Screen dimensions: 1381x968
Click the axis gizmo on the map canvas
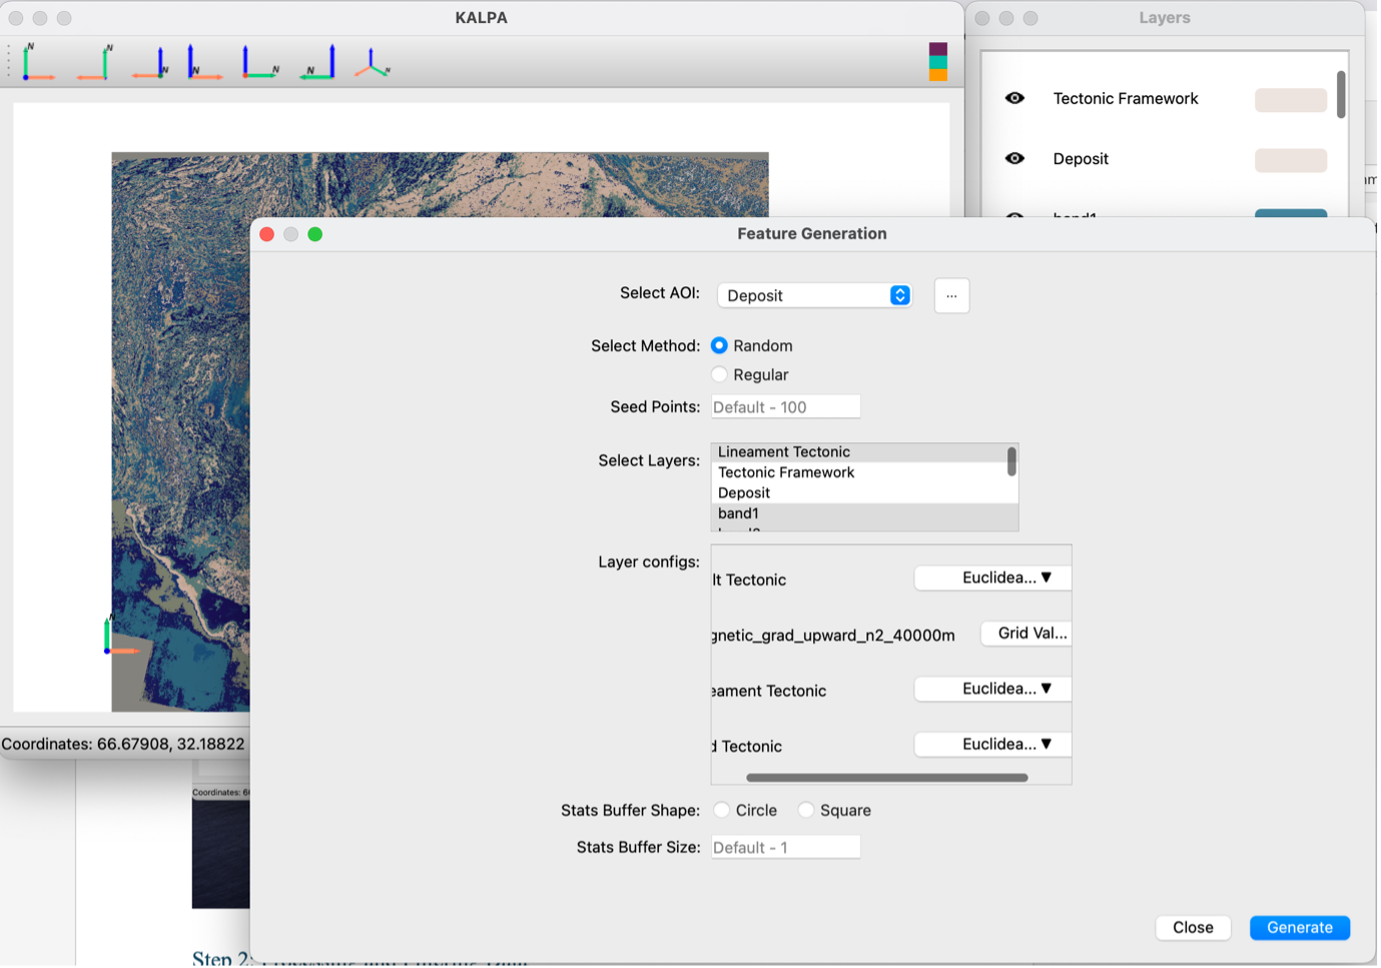pos(121,637)
